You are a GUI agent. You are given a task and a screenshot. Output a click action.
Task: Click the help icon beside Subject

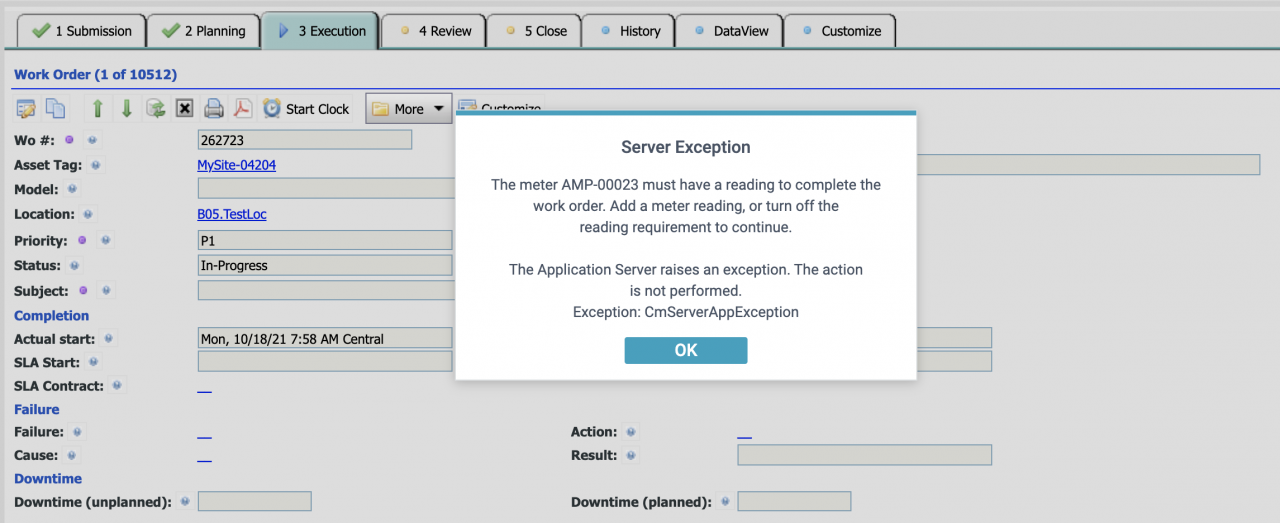point(106,291)
